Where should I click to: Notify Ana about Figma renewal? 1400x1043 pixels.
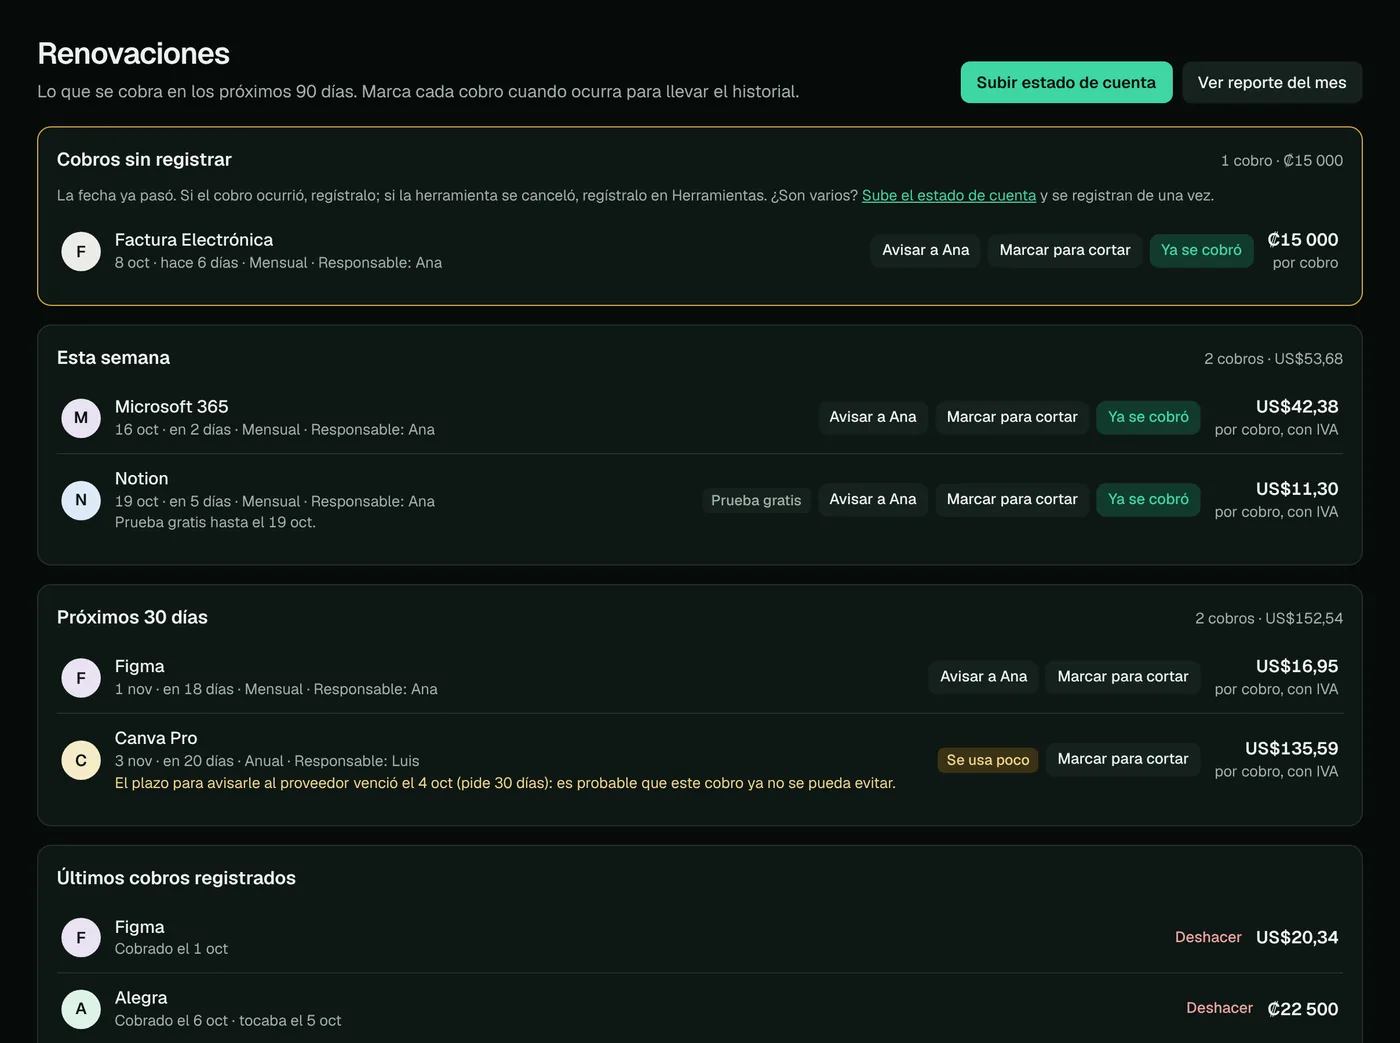click(983, 677)
